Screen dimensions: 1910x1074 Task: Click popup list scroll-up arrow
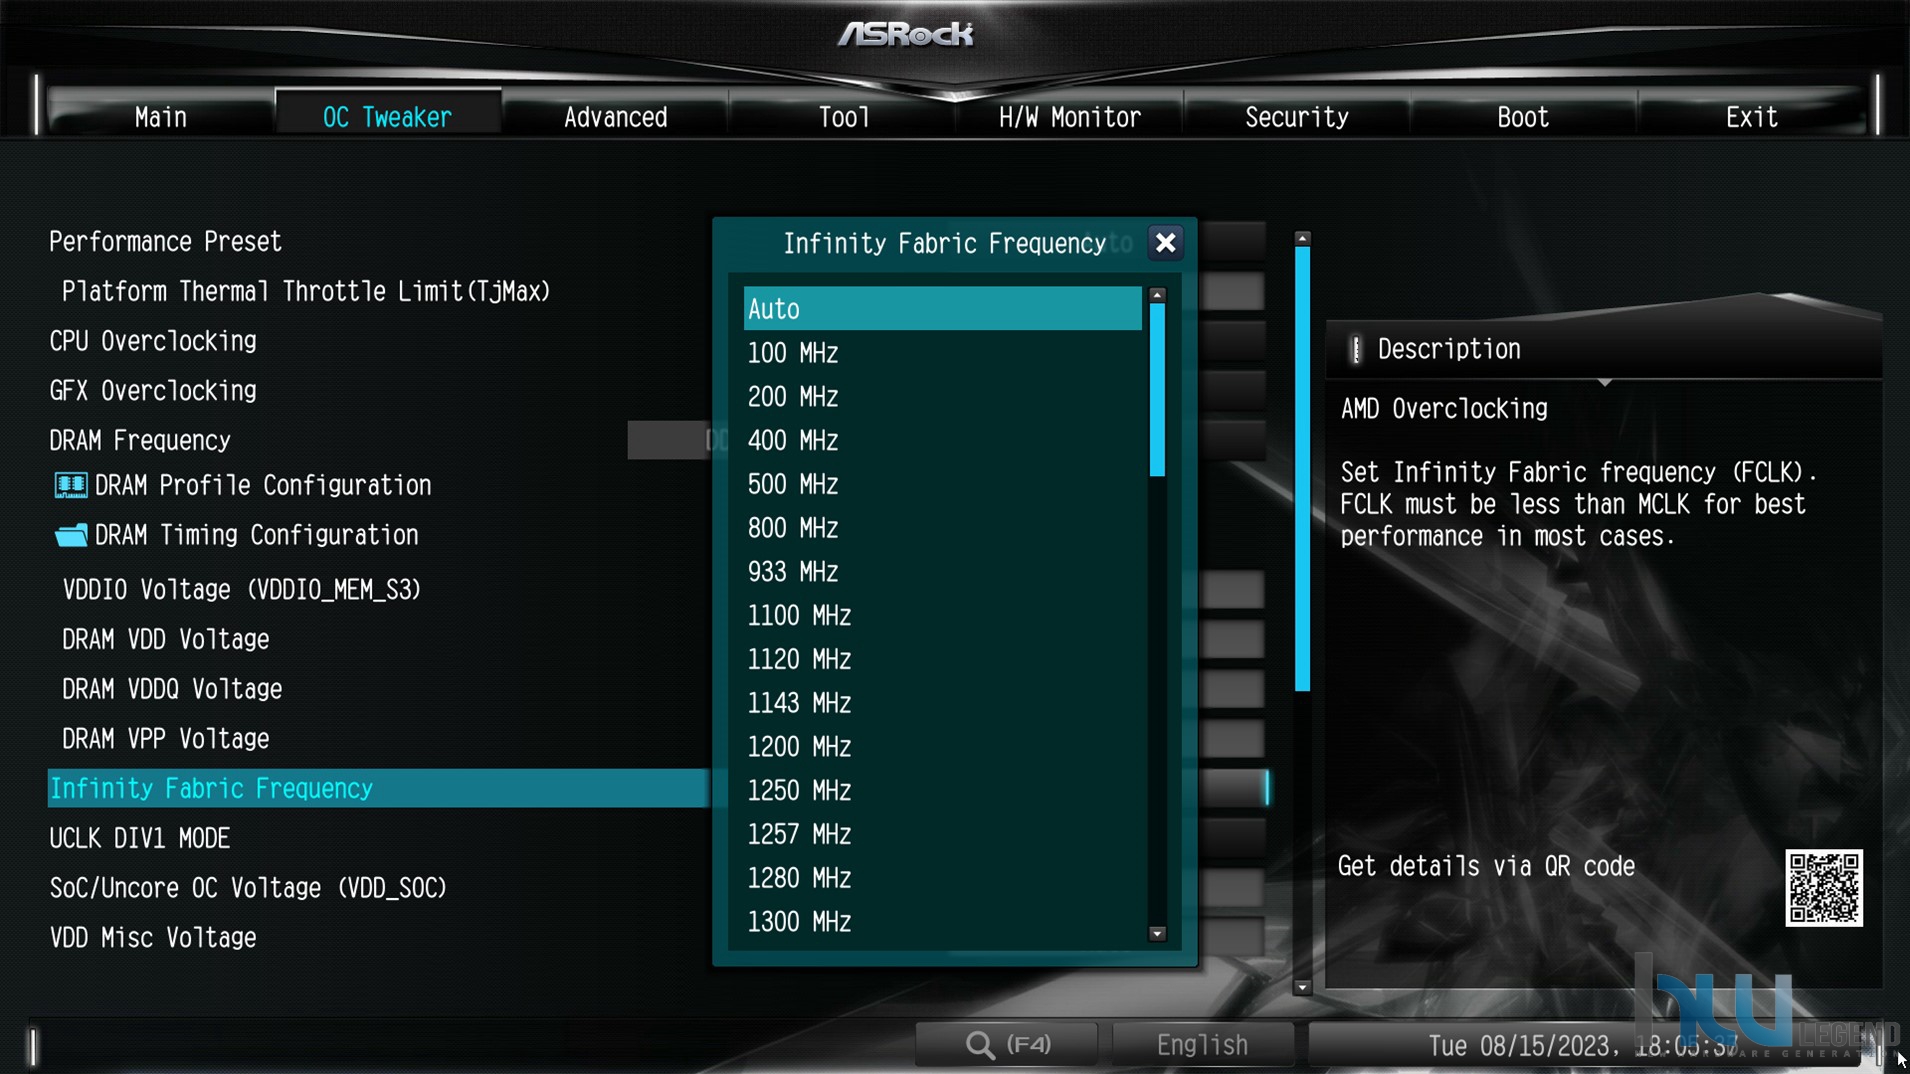tap(1157, 295)
